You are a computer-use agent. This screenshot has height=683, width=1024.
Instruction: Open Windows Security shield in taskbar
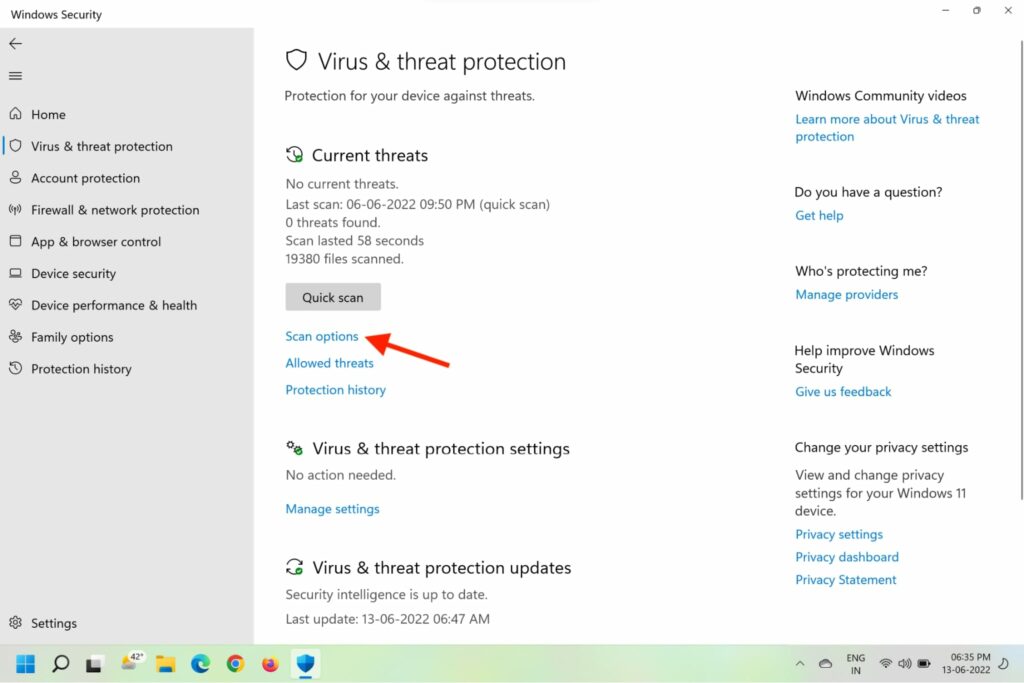pos(304,663)
